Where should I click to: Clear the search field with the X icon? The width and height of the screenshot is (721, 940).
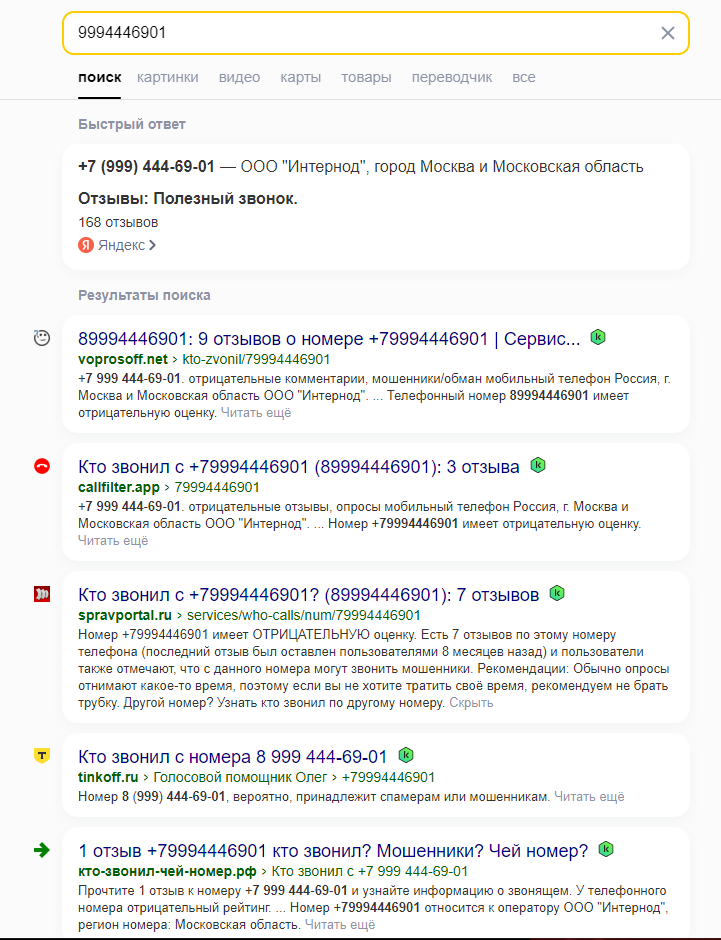668,33
